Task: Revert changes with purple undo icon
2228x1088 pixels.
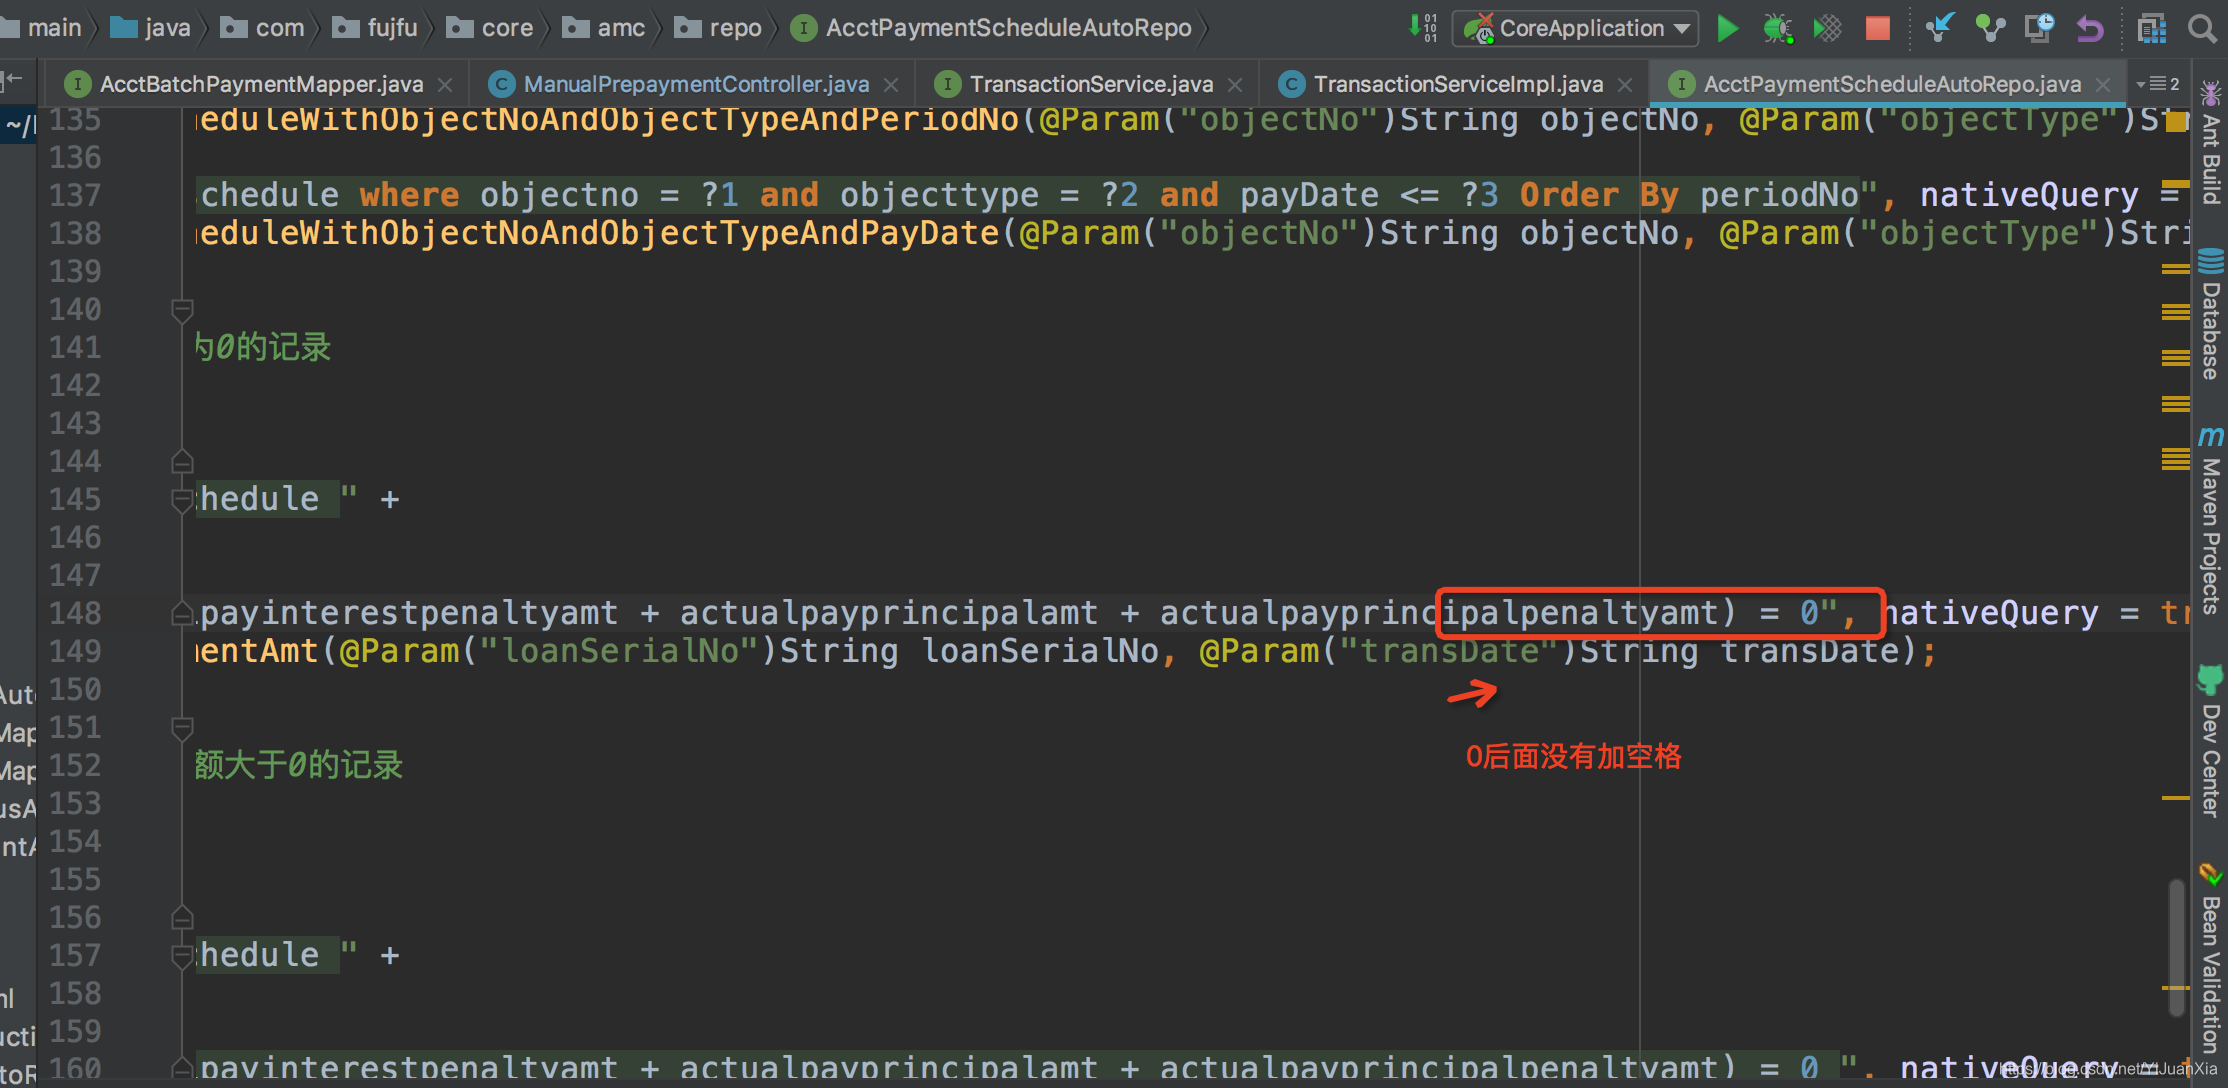Action: 2090,28
